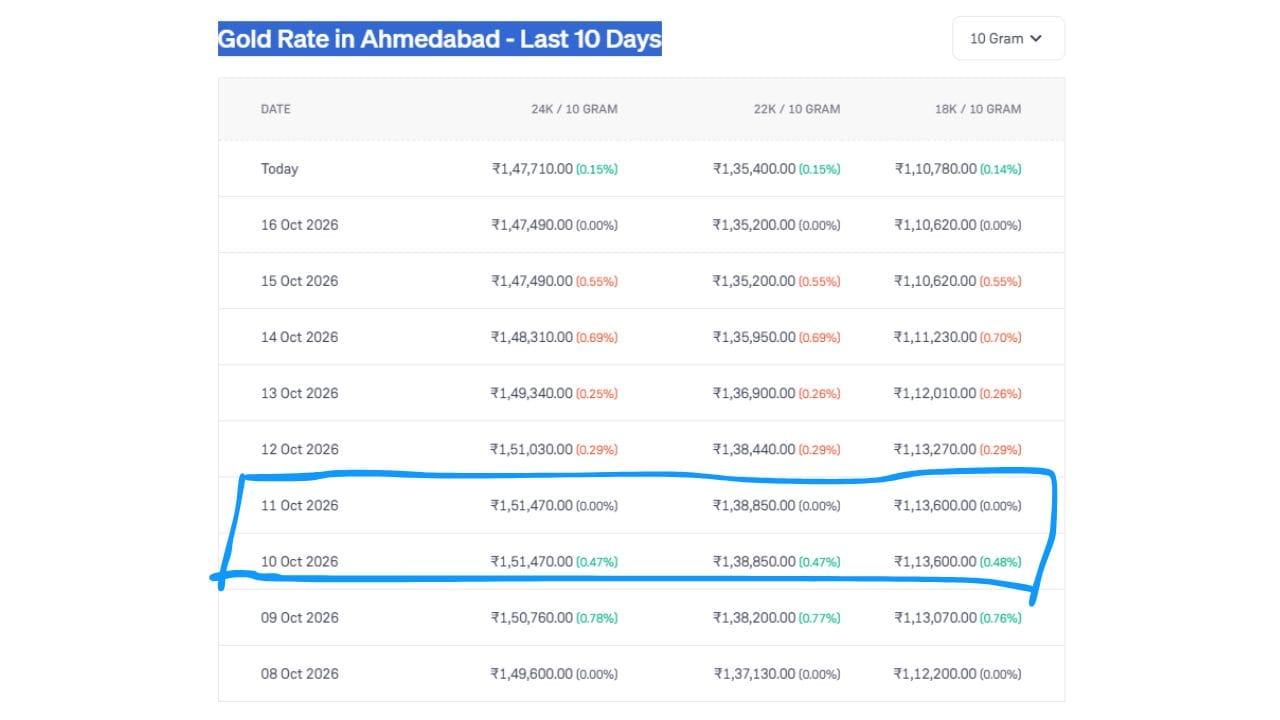Screen dimensions: 1280x720
Task: Click the 24K price in the 11 Oct row
Action: point(532,505)
